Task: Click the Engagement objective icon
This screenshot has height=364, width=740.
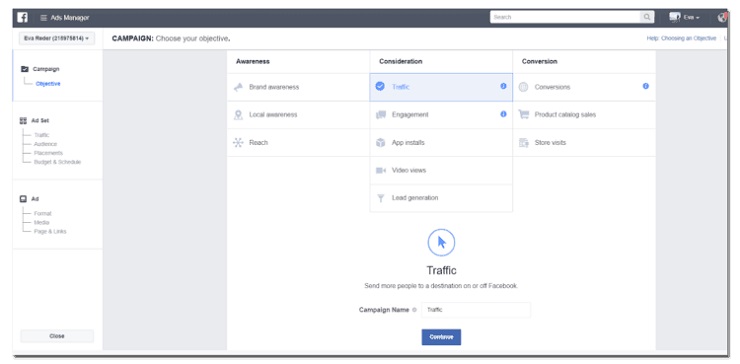Action: pos(381,115)
